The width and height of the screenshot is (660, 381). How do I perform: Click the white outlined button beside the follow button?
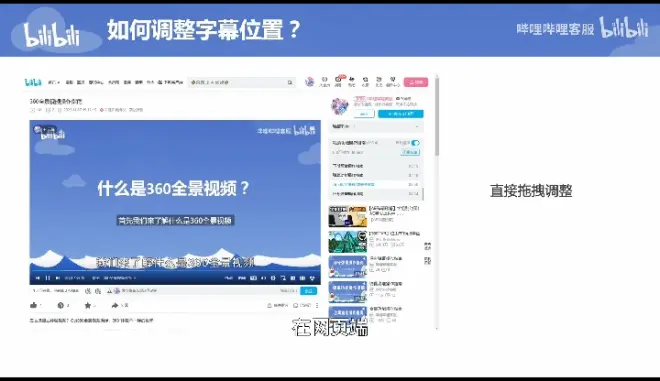(x=364, y=114)
